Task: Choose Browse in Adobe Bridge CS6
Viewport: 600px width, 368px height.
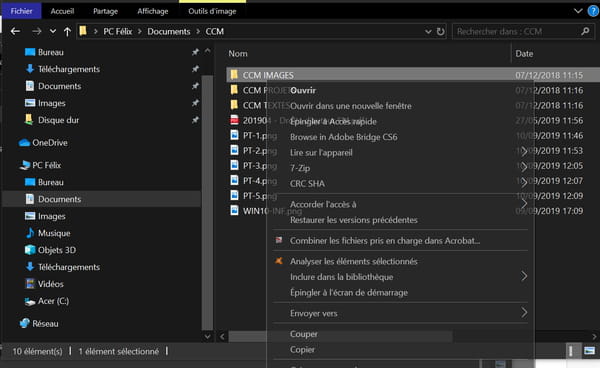Action: click(344, 137)
